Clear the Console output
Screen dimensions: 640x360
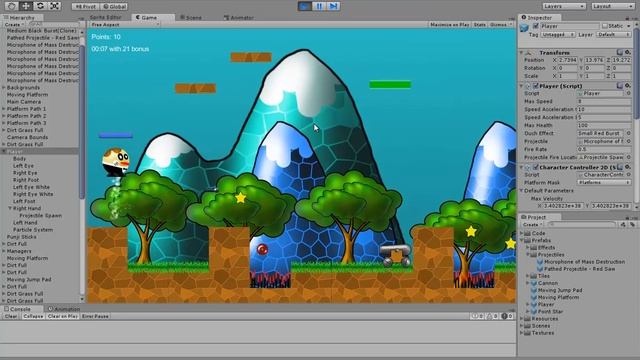click(11, 316)
